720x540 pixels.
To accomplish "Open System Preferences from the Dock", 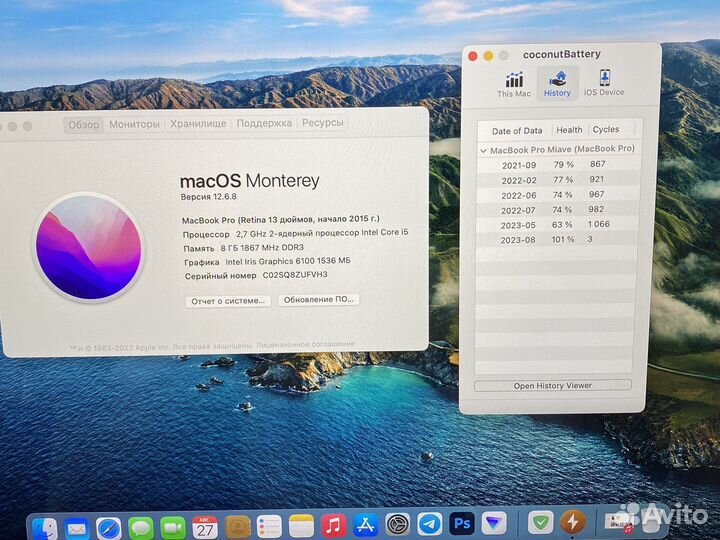I will pos(398,524).
